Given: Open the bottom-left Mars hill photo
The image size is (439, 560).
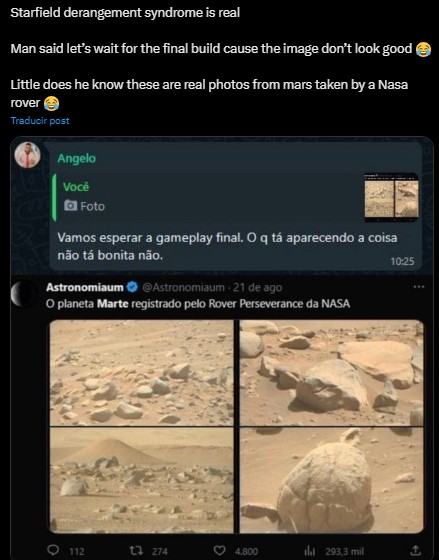Looking at the screenshot, I should coord(141,480).
